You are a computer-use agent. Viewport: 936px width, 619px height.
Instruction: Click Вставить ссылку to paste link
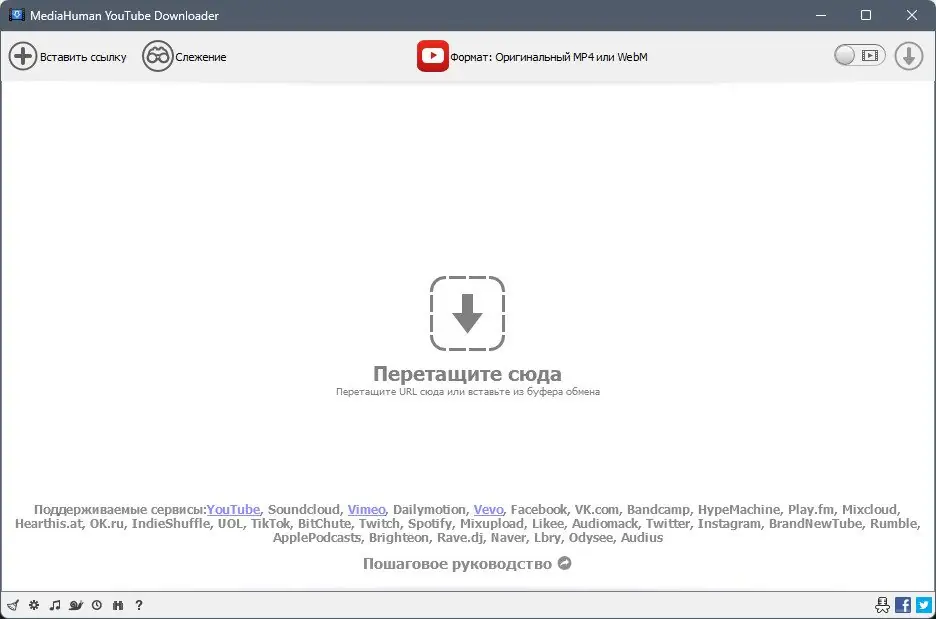pyautogui.click(x=67, y=57)
